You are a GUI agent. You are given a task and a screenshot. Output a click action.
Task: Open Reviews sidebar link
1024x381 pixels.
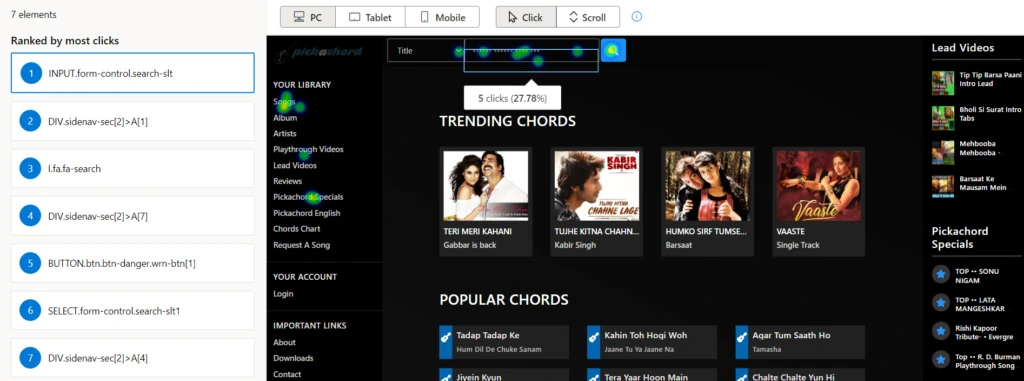(287, 181)
